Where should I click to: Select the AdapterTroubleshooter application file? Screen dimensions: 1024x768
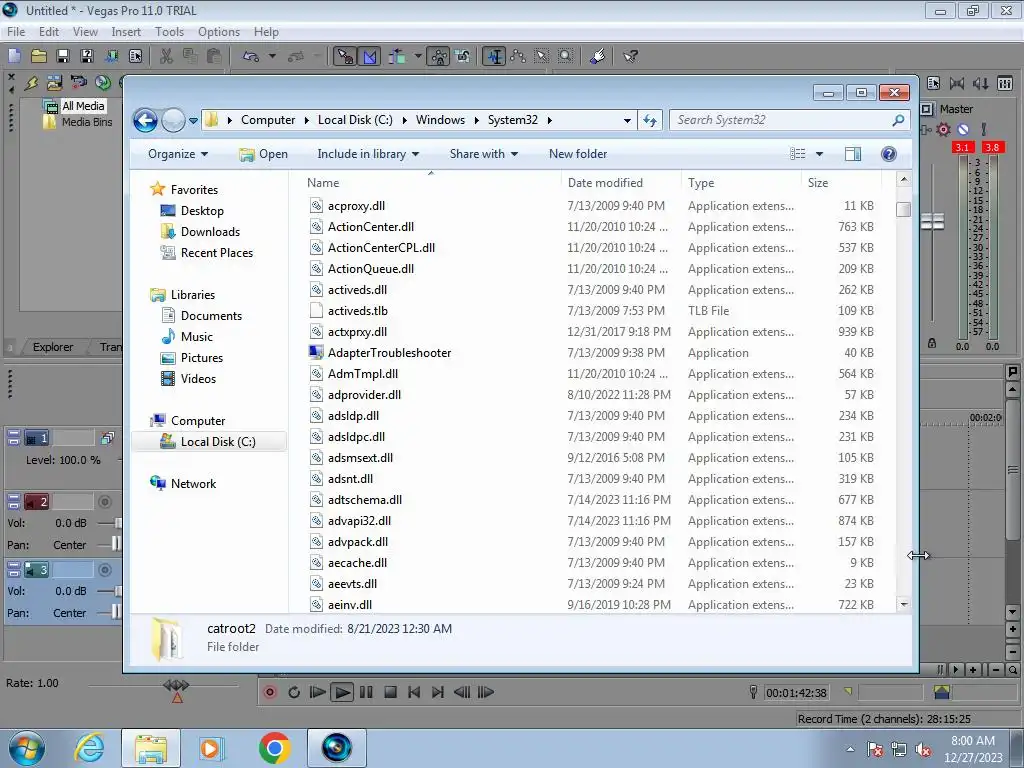click(x=389, y=353)
